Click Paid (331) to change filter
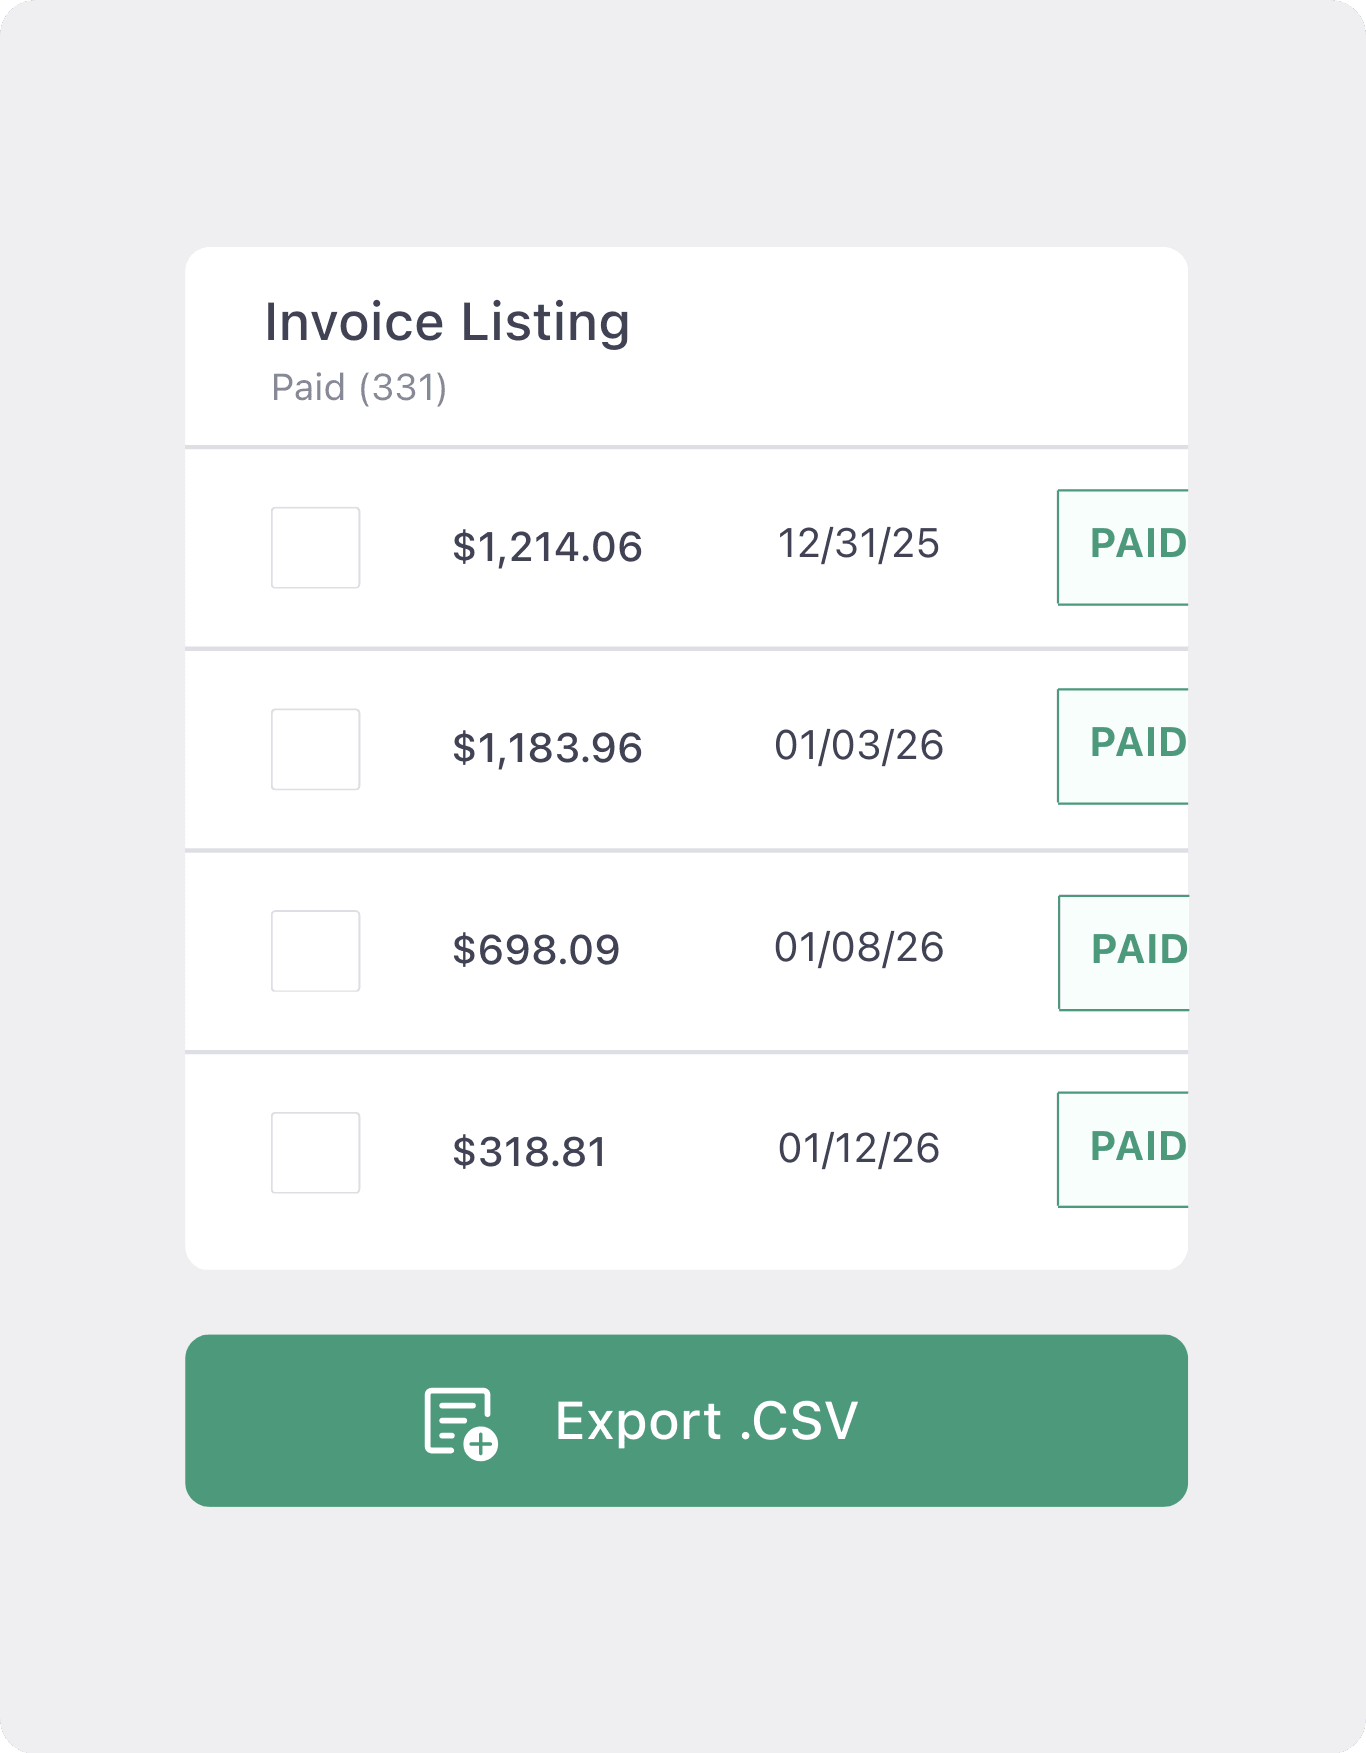1366x1753 pixels. [358, 388]
